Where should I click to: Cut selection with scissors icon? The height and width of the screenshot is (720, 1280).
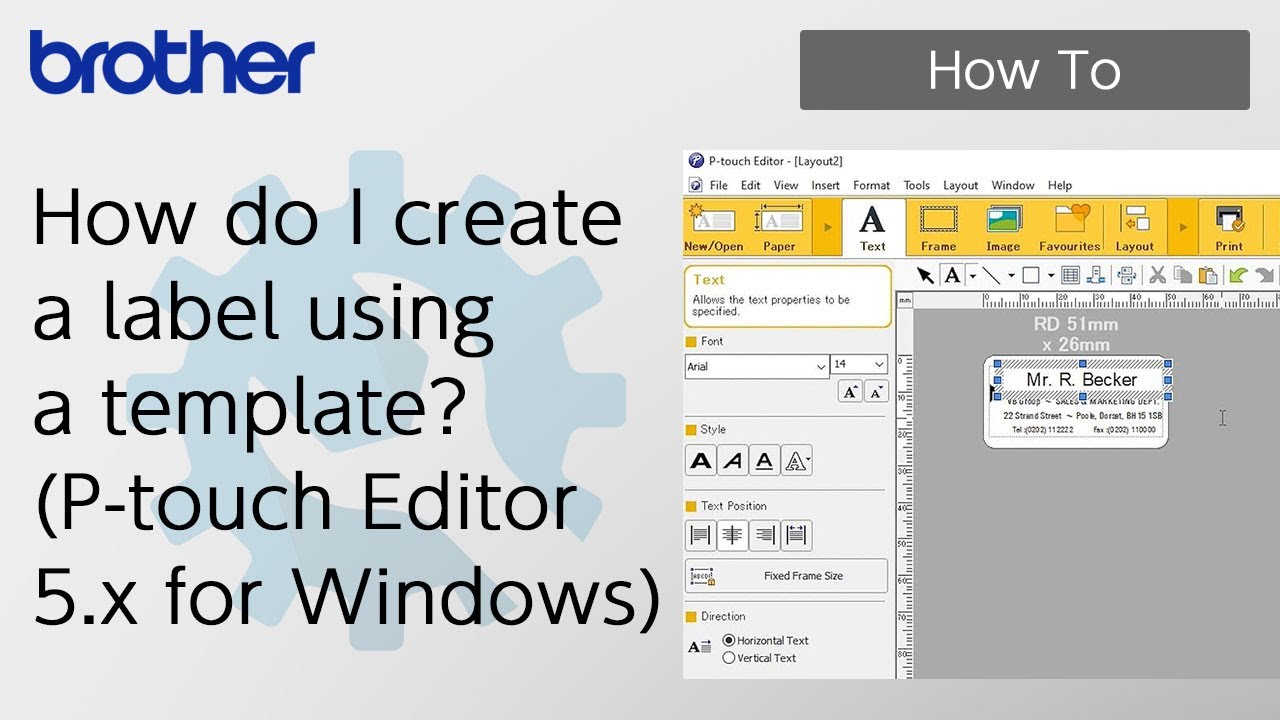point(1158,275)
